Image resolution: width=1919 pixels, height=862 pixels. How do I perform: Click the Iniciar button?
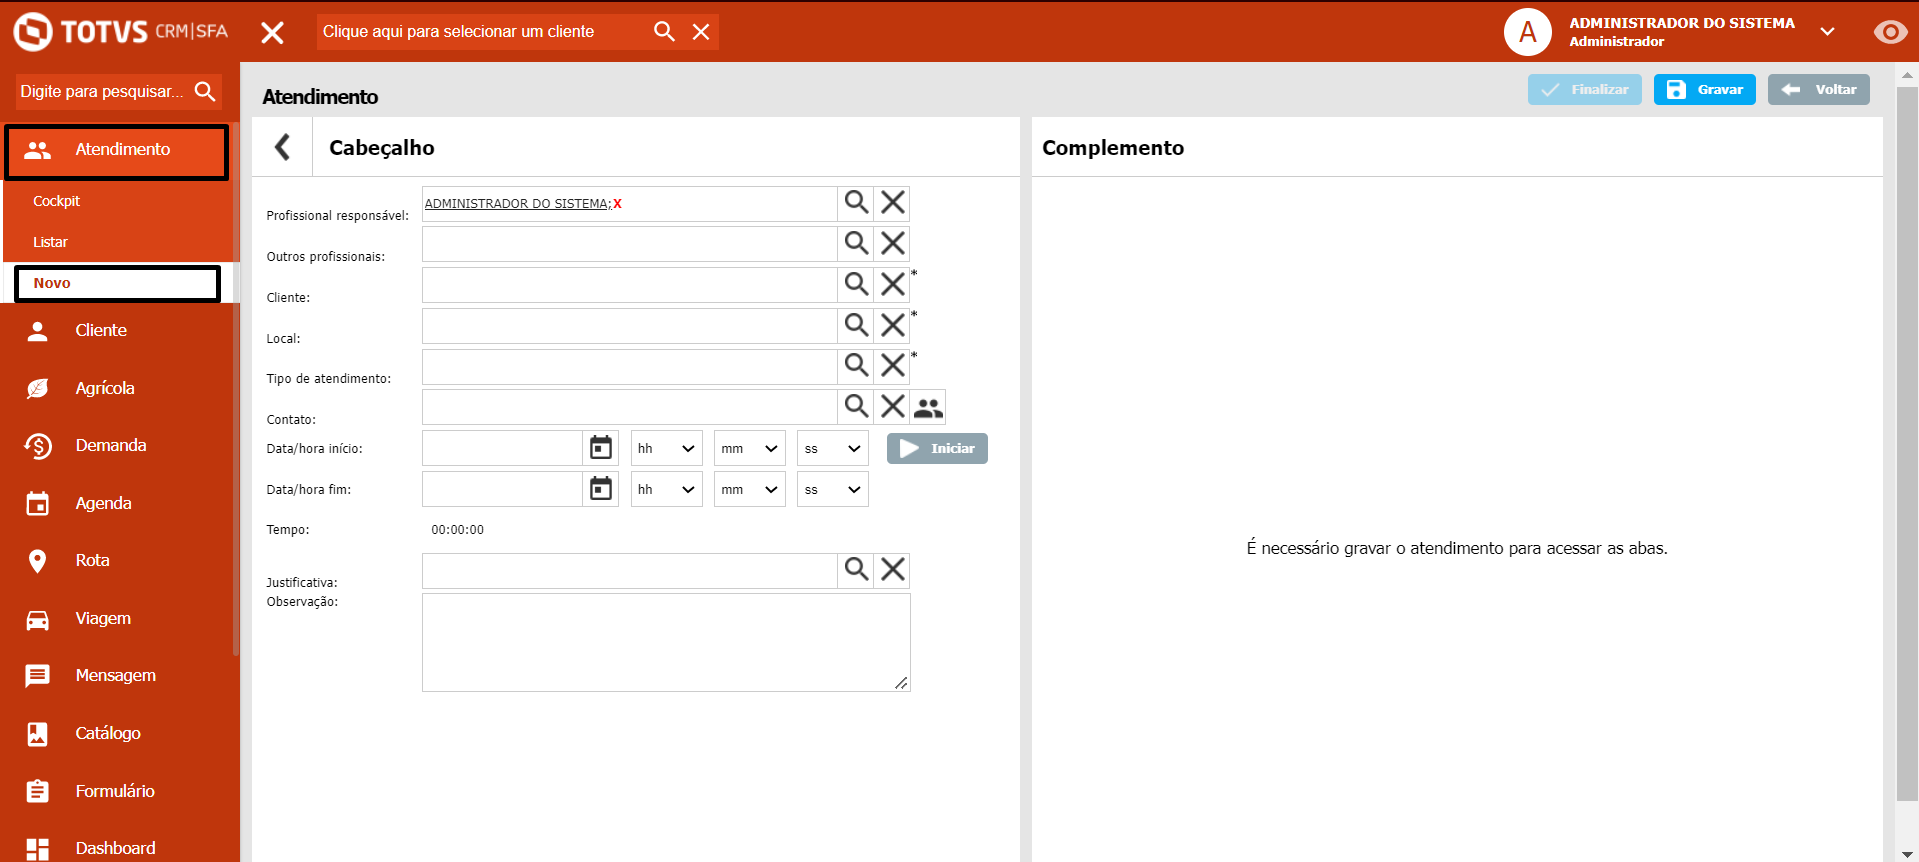[x=937, y=448]
